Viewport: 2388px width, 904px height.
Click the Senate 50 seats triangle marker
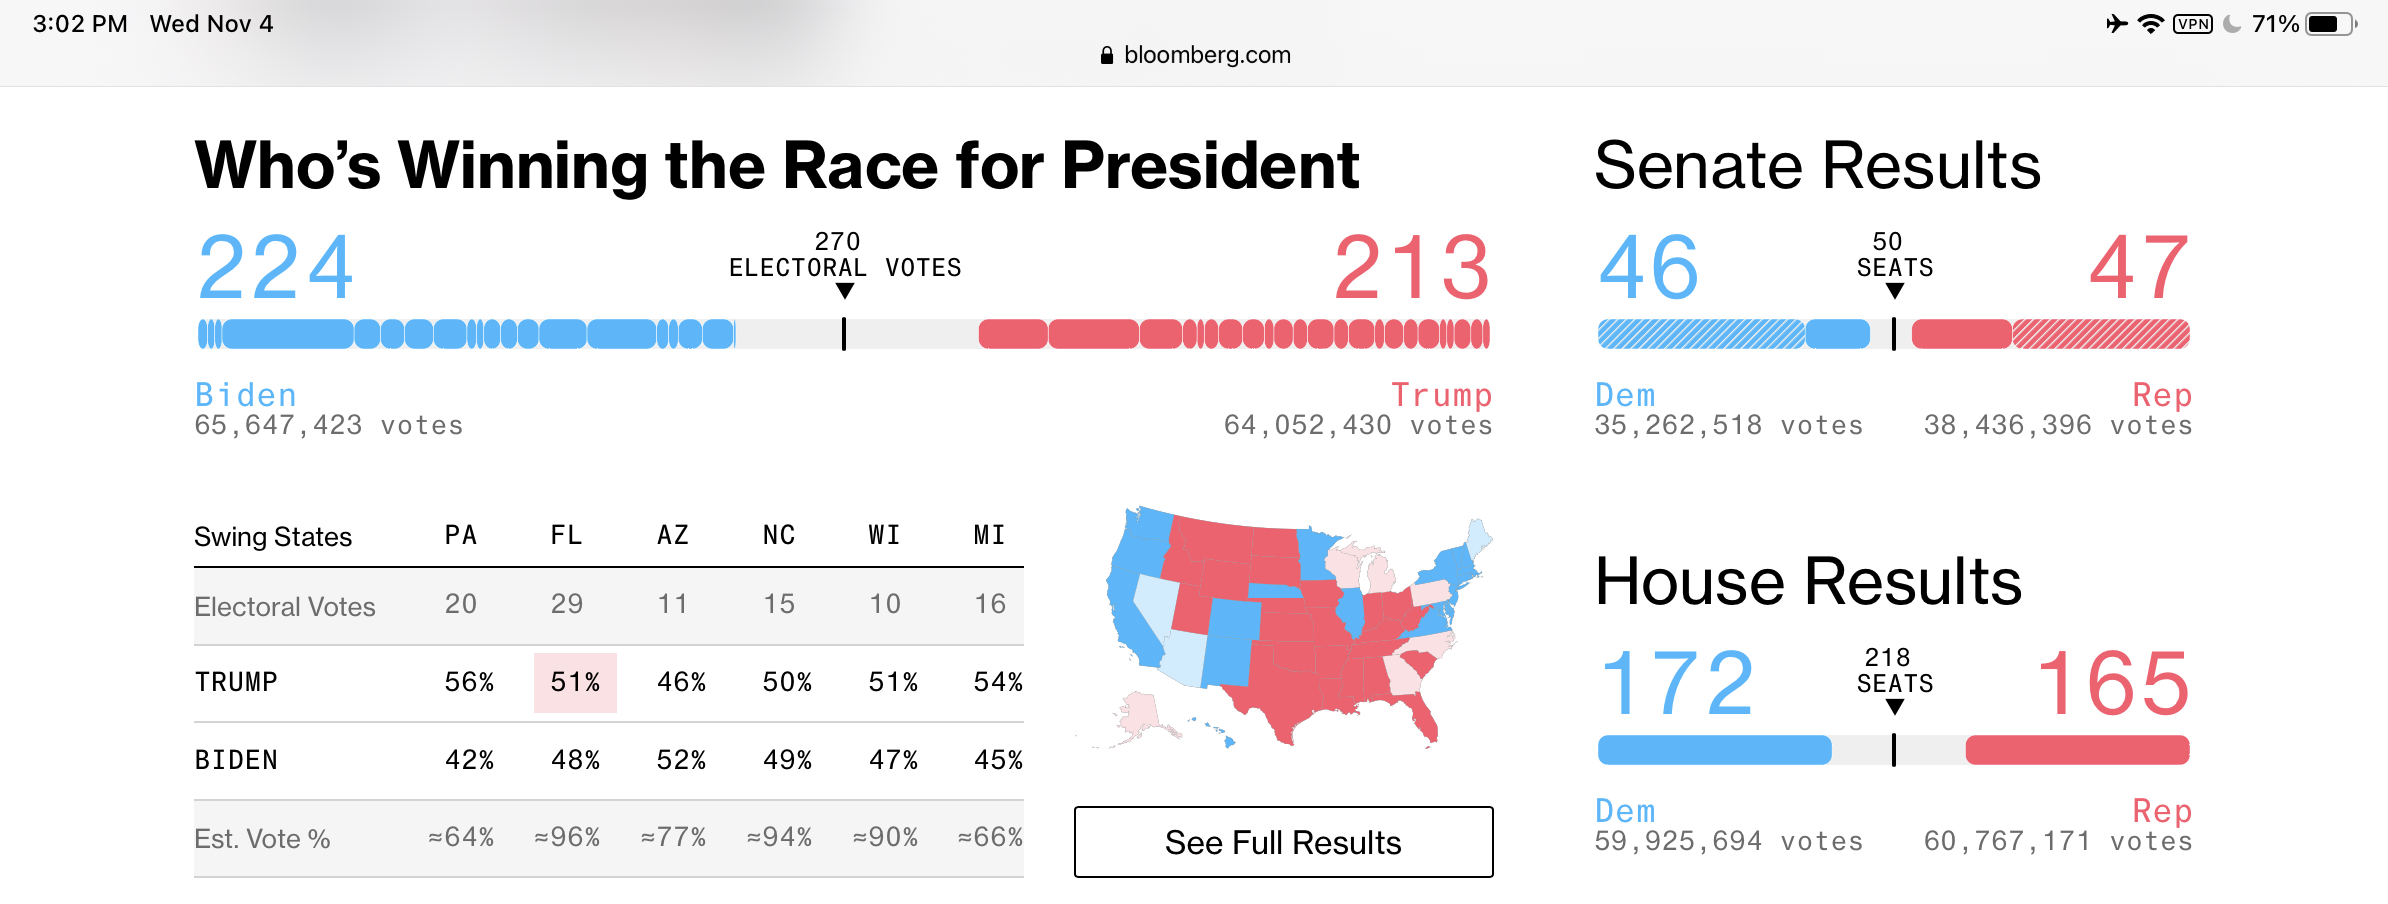click(1894, 291)
